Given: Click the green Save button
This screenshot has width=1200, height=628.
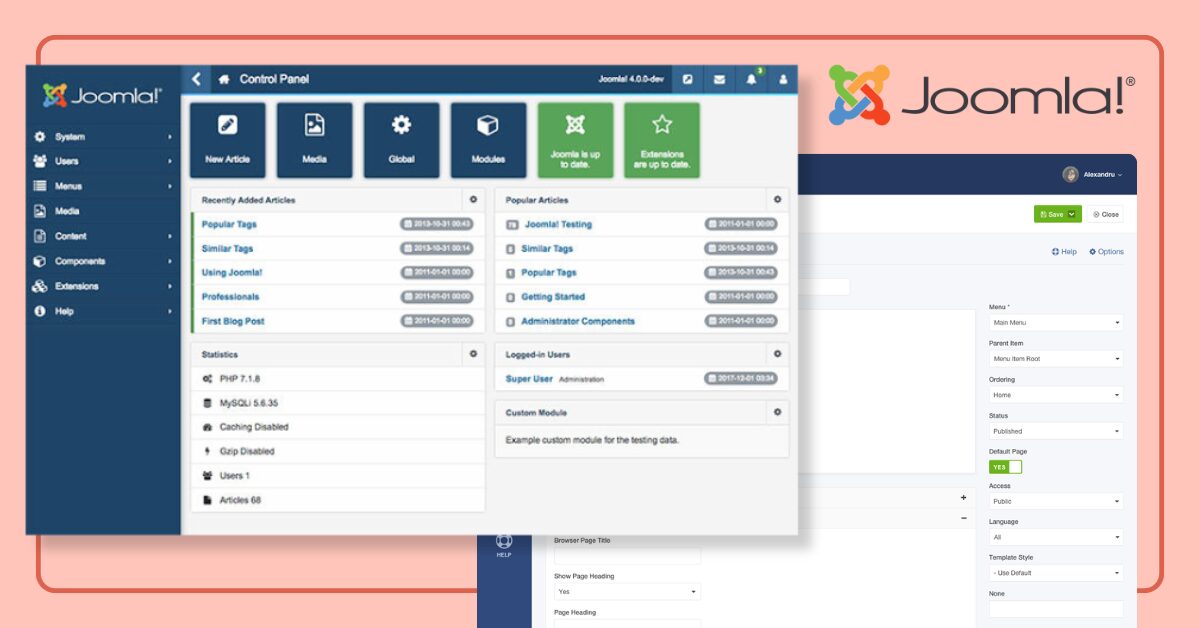Looking at the screenshot, I should click(x=1050, y=214).
